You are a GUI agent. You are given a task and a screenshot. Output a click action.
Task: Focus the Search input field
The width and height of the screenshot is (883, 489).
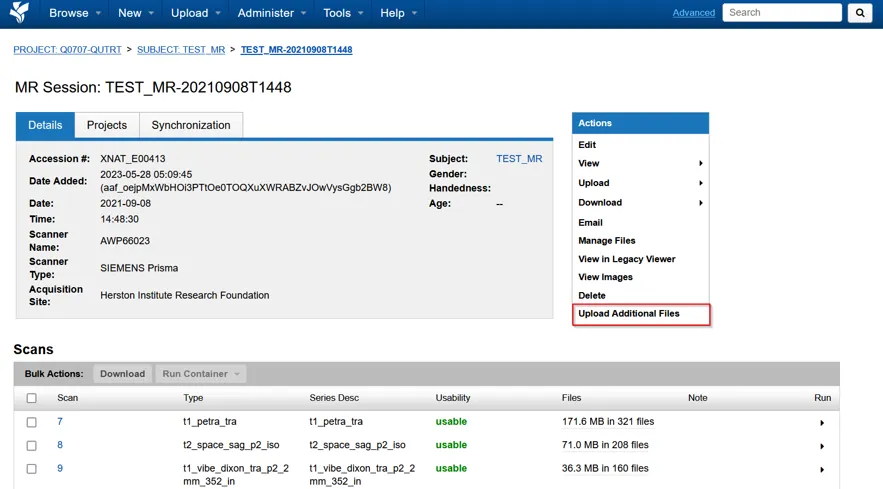click(x=782, y=12)
